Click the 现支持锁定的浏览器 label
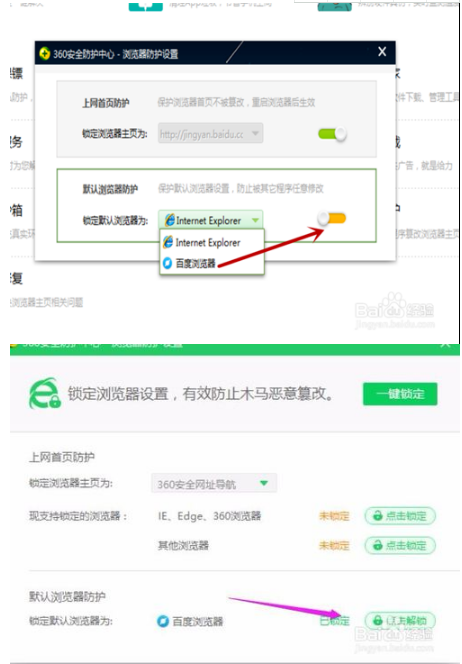462x664 pixels. [78, 516]
